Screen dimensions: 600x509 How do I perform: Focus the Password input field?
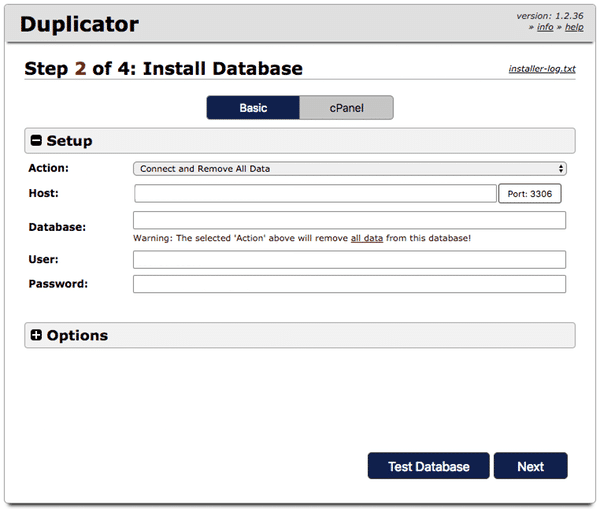pos(349,284)
